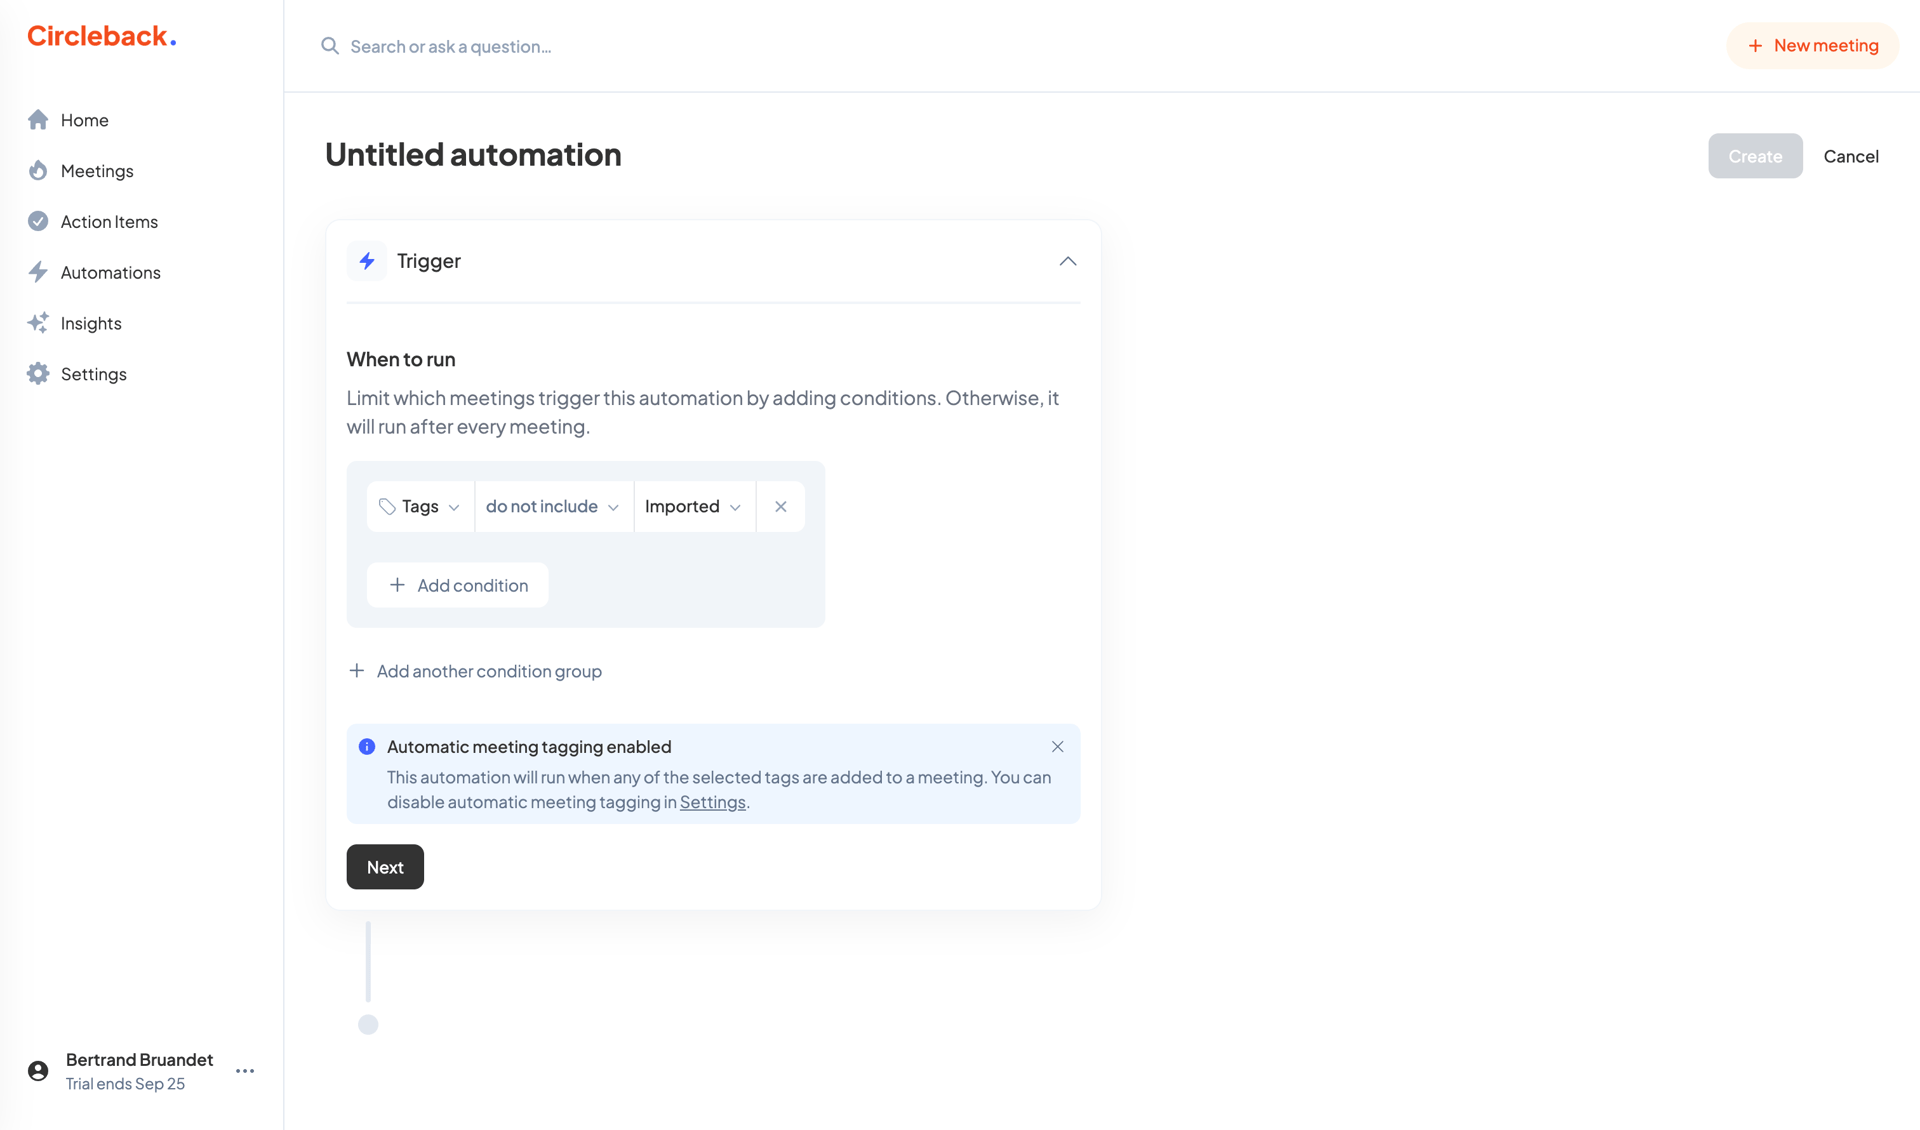Click the Insights sparkles icon

38,322
